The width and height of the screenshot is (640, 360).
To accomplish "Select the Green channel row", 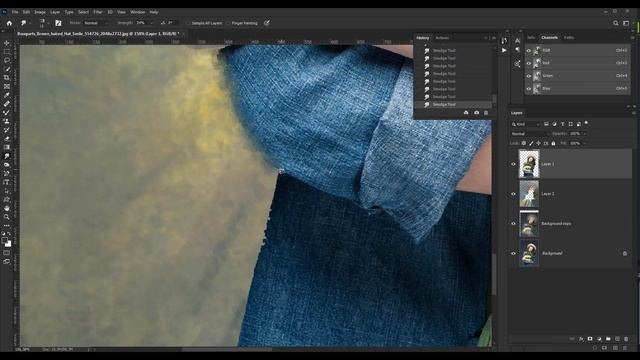I will (x=577, y=76).
